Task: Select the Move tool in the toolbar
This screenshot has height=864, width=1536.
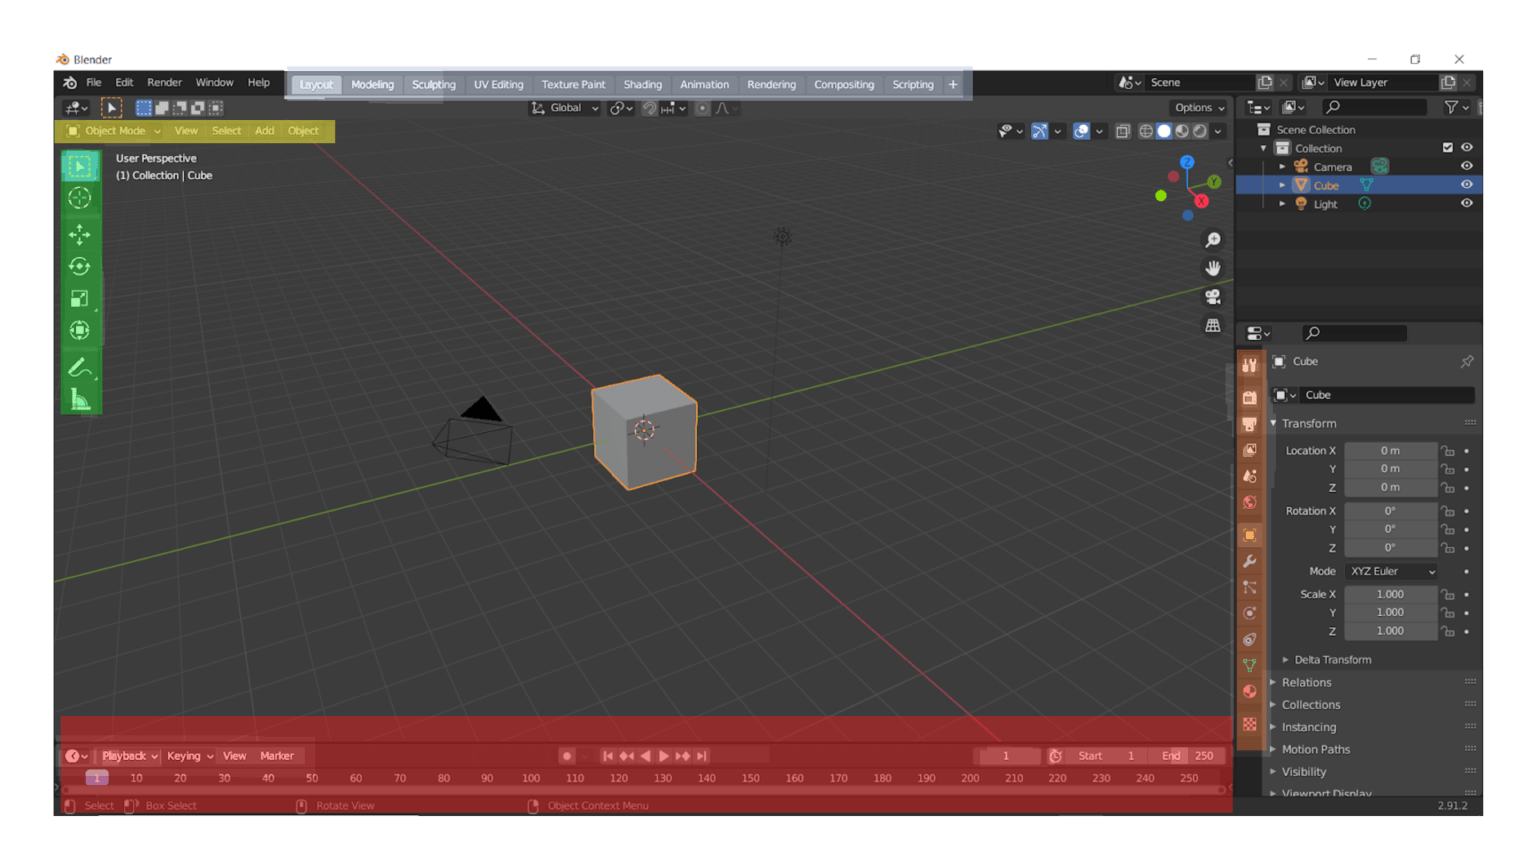Action: (x=80, y=235)
